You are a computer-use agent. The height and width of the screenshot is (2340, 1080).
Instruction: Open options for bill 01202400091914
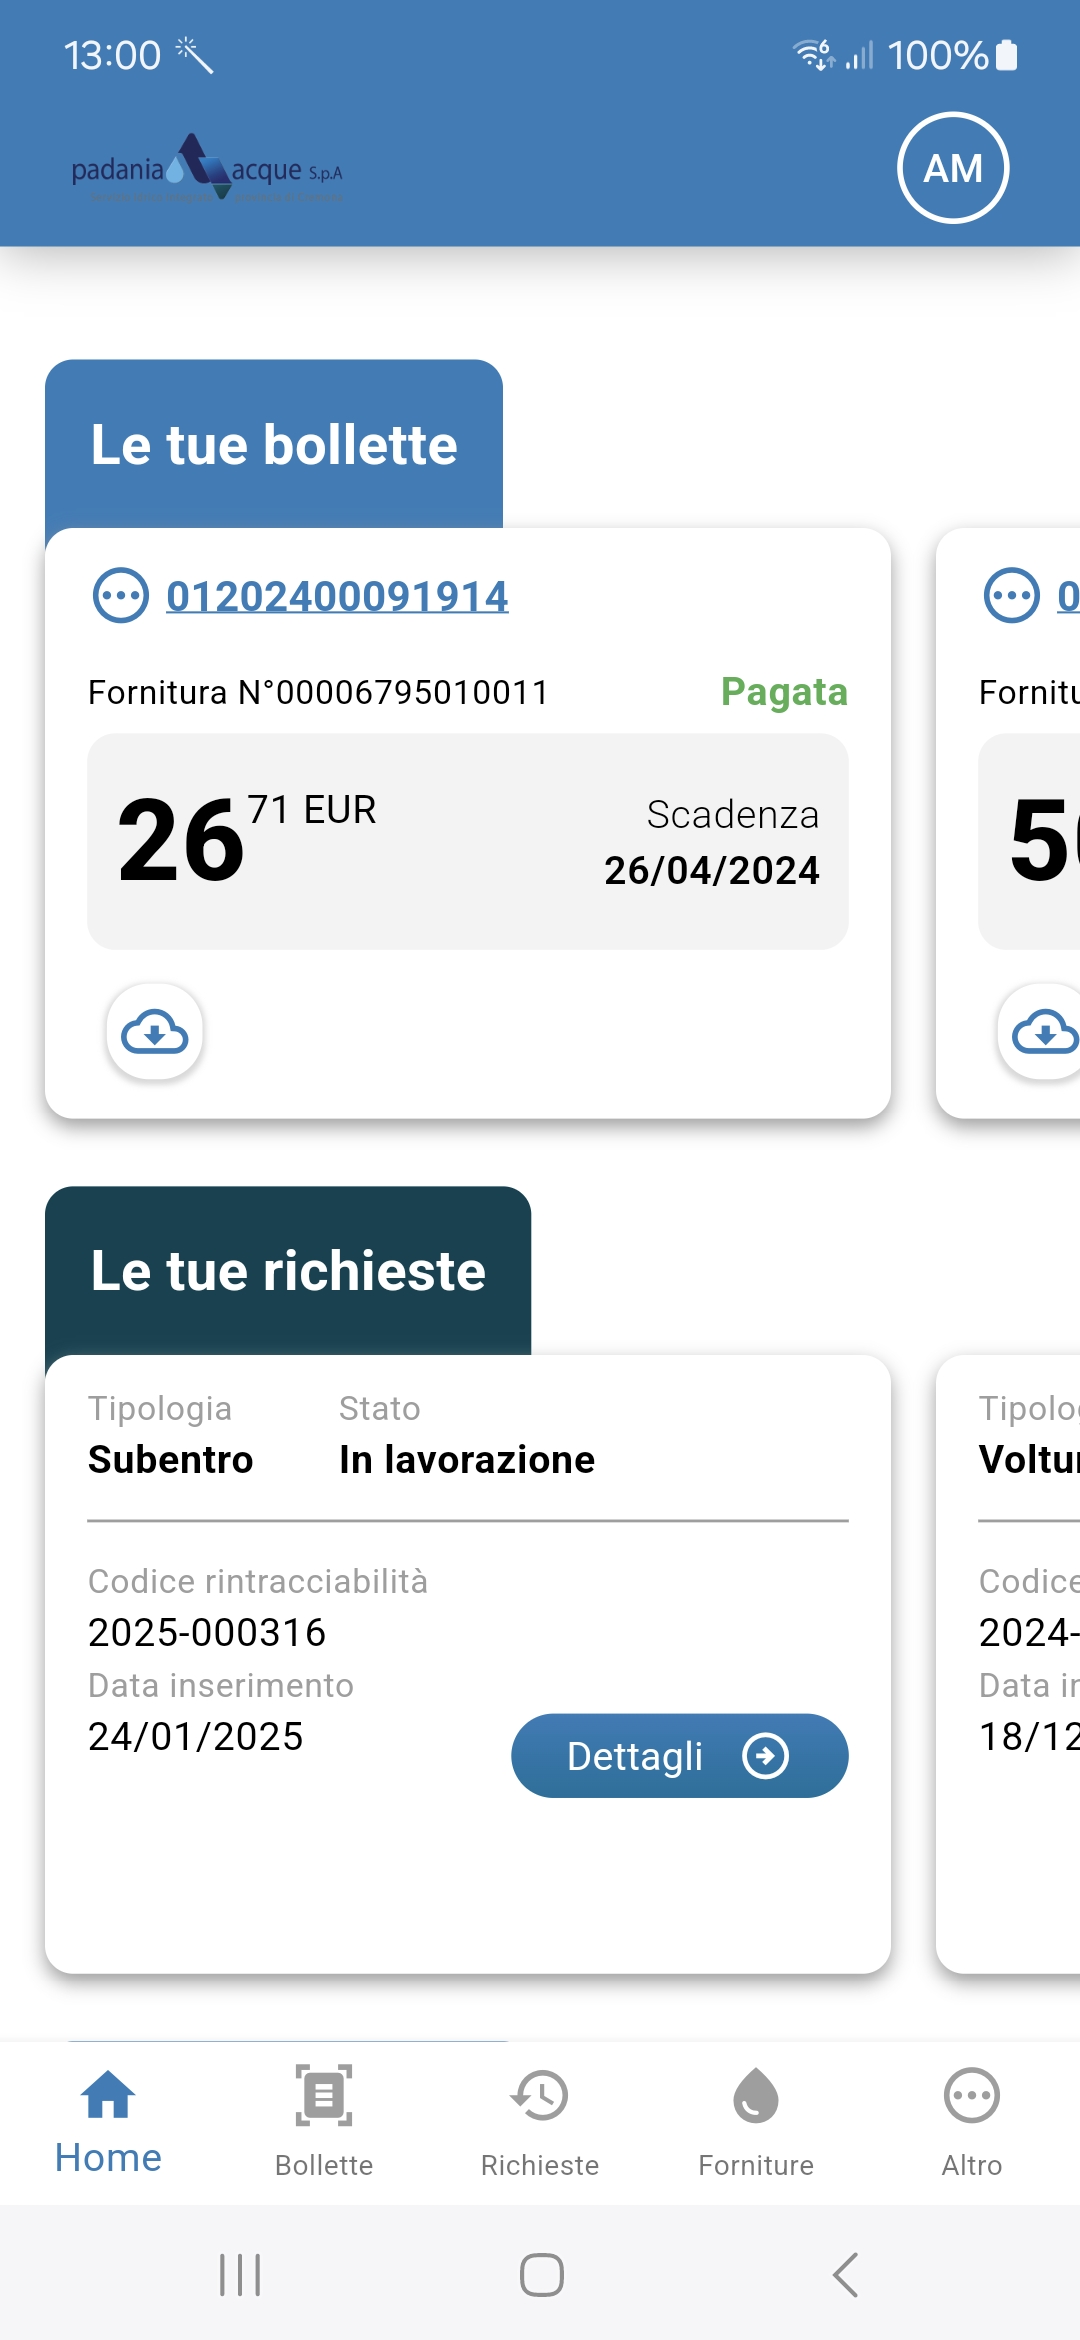coord(120,596)
